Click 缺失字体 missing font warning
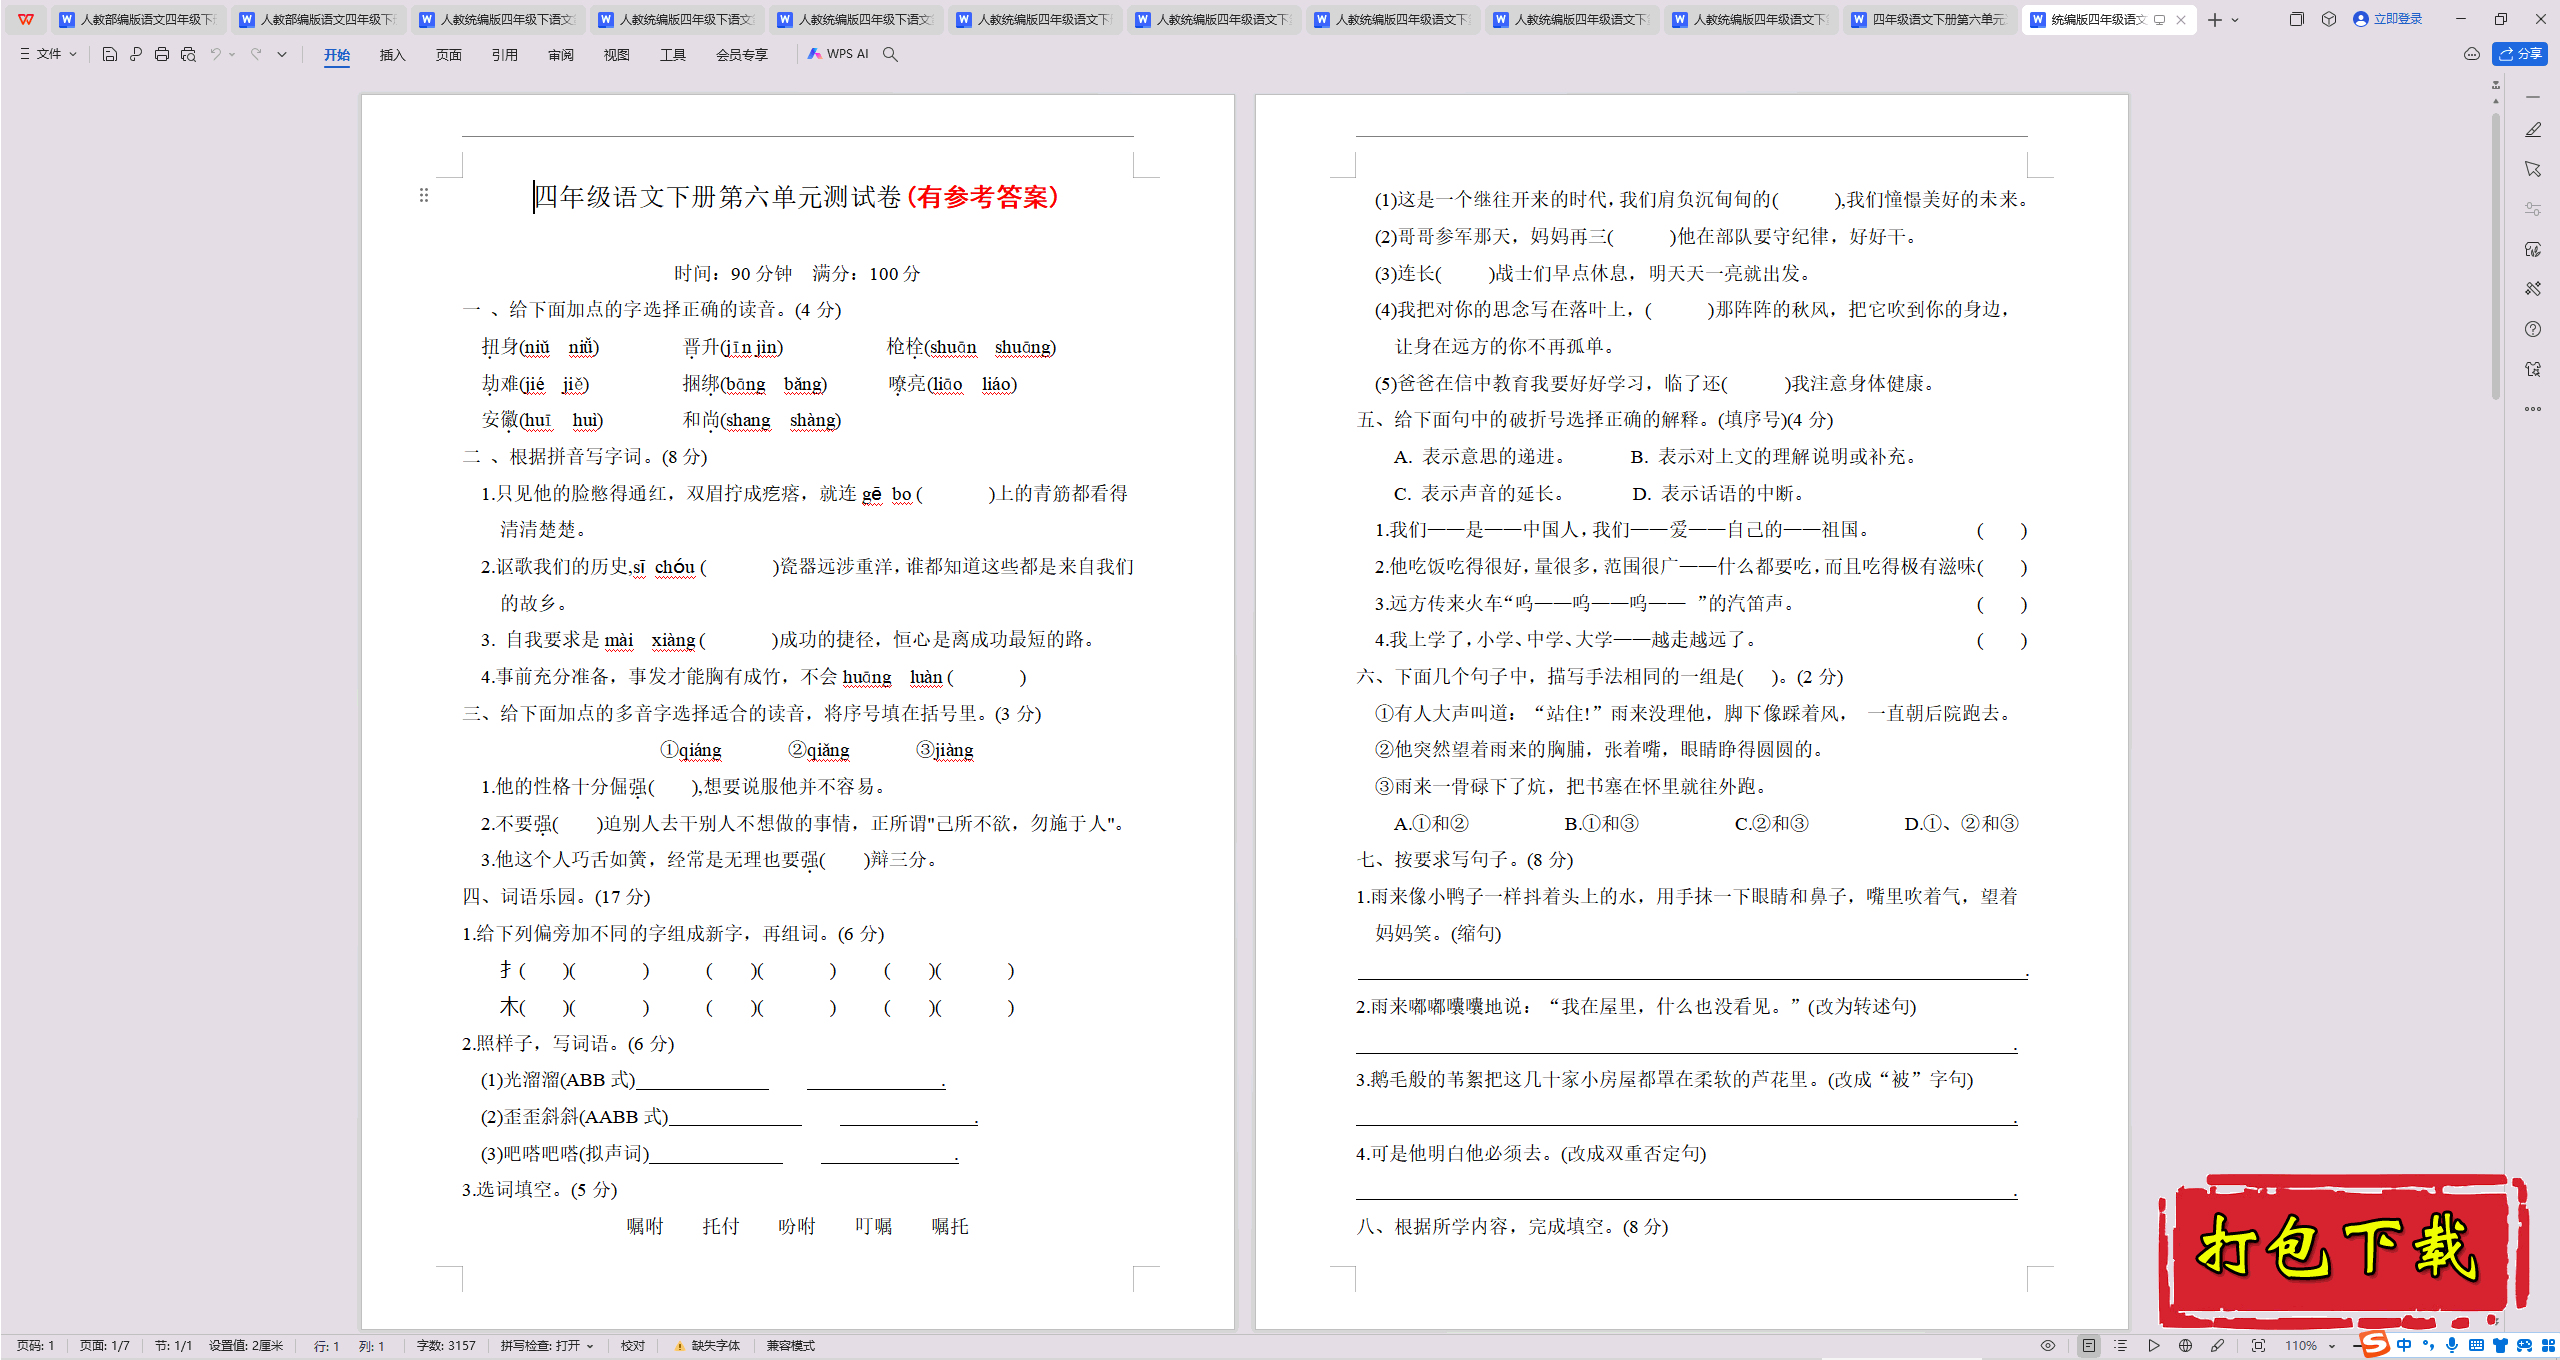The width and height of the screenshot is (2560, 1360). pyautogui.click(x=708, y=1346)
